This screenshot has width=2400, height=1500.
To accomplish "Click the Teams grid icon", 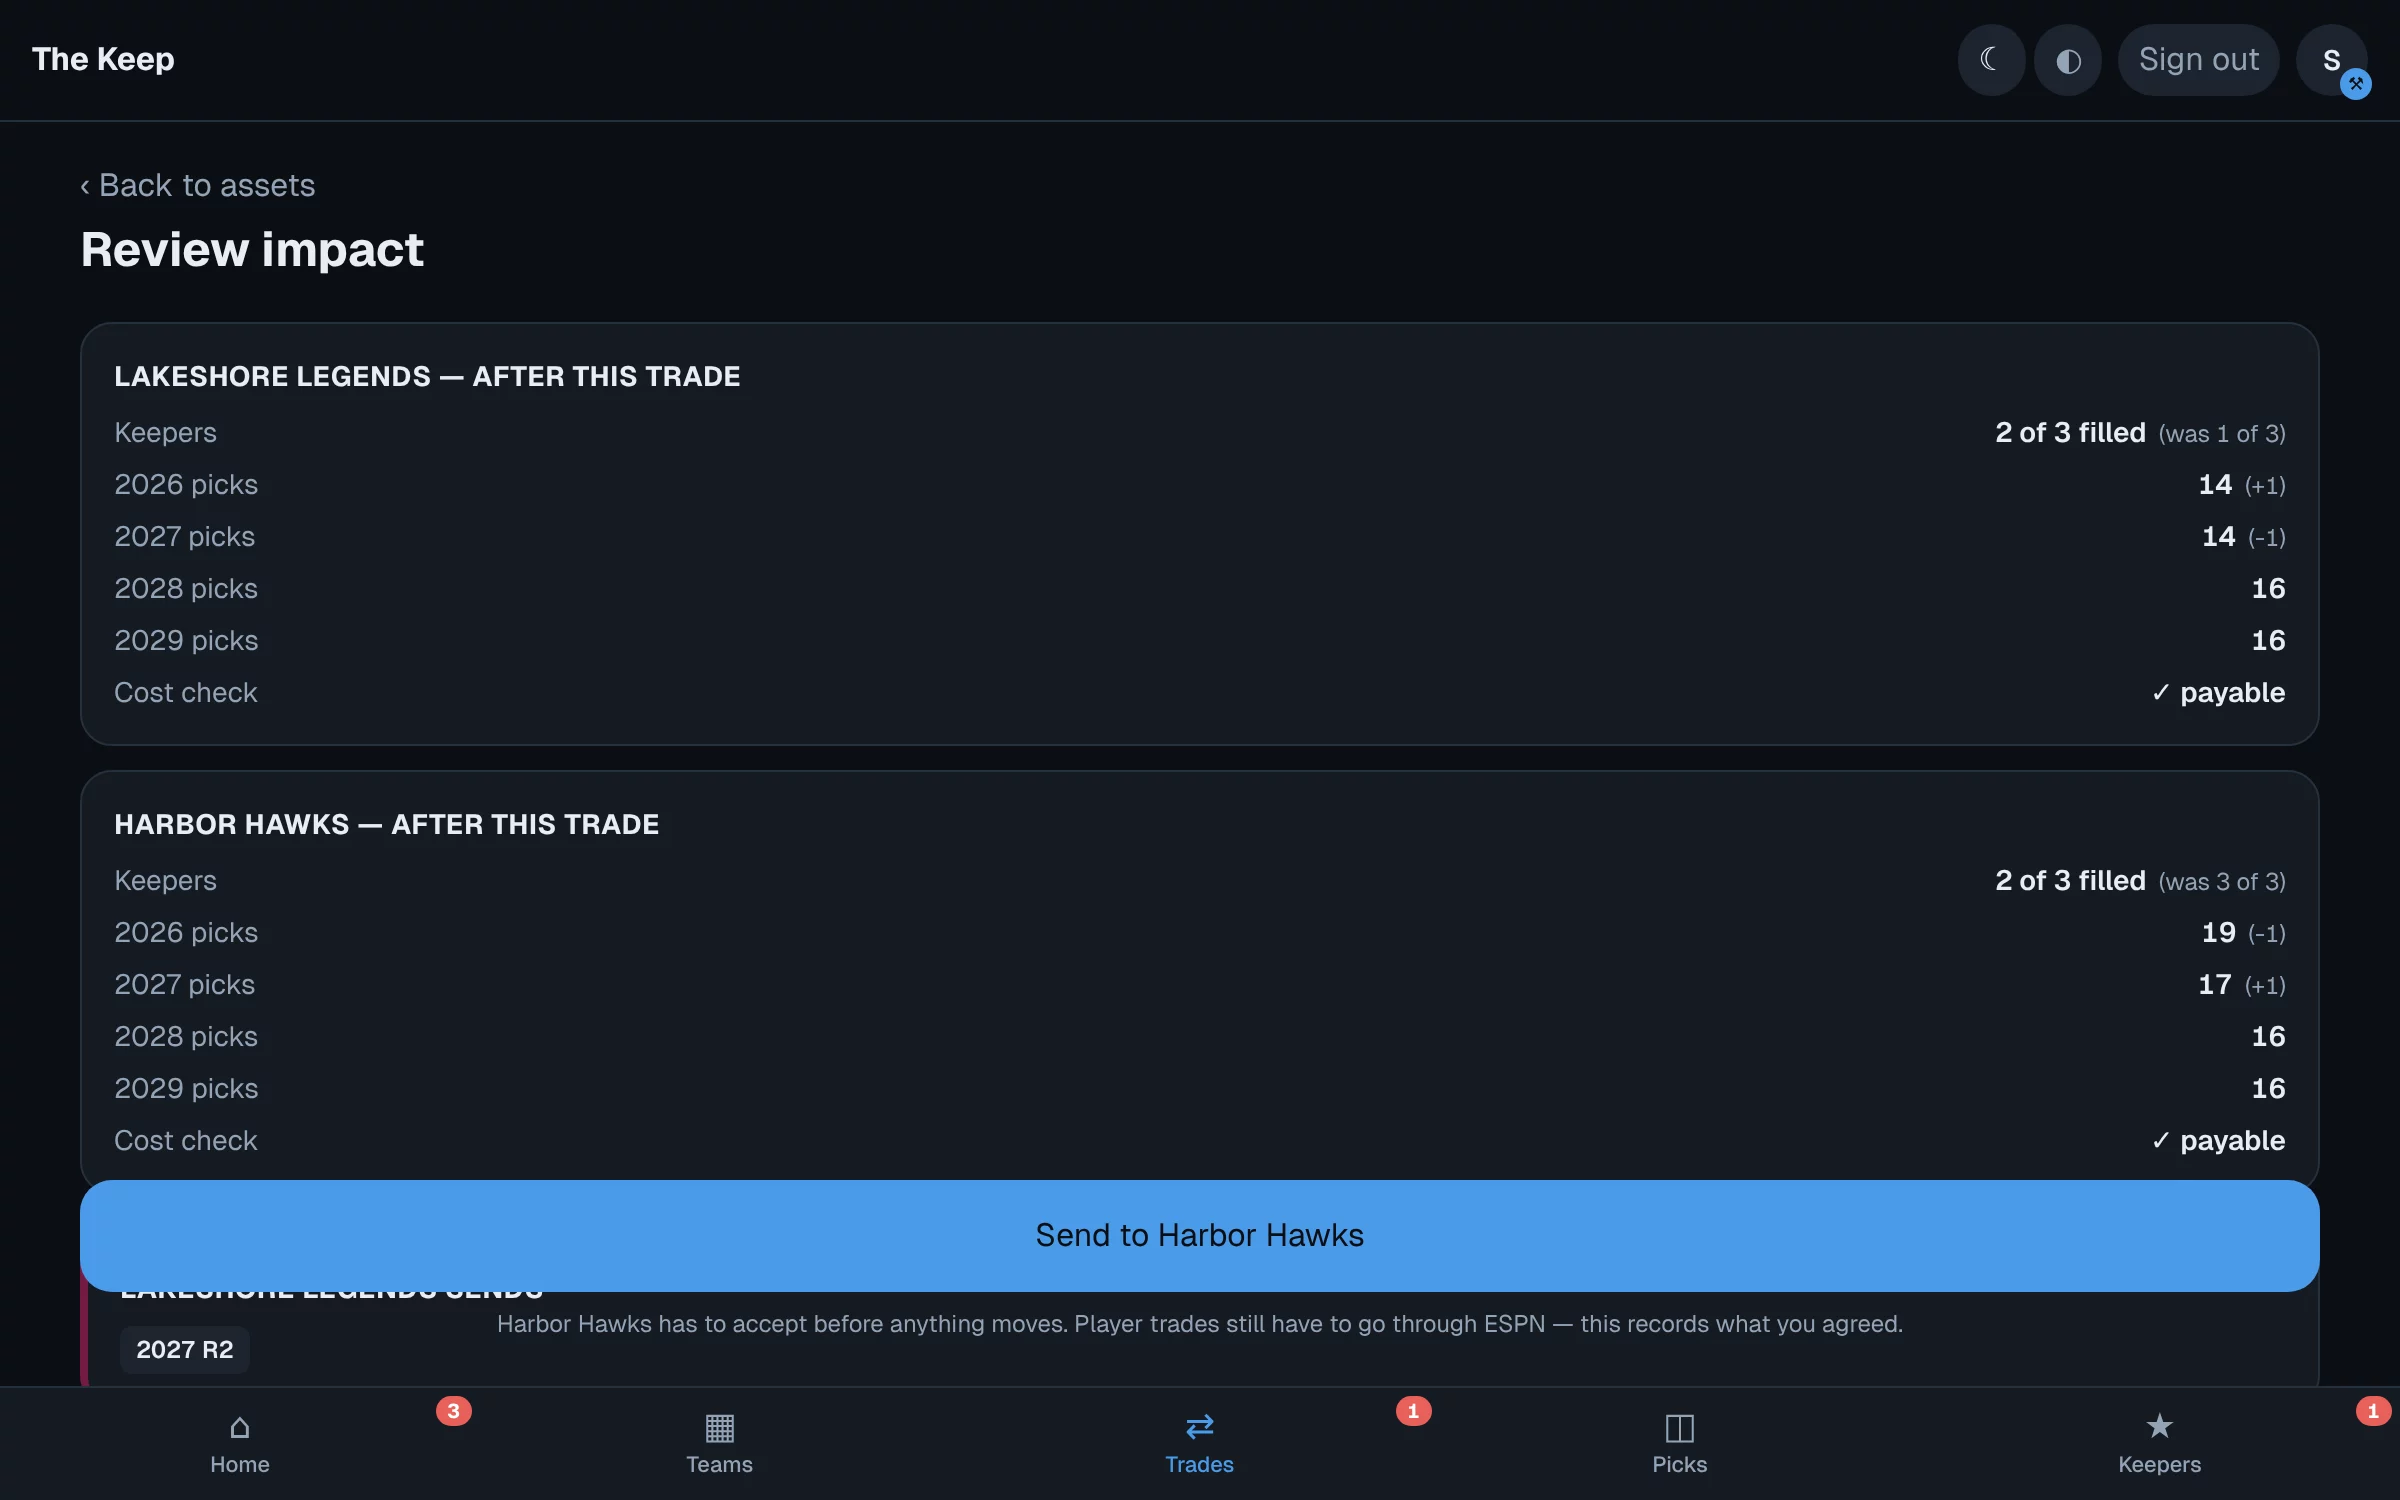I will 719,1427.
